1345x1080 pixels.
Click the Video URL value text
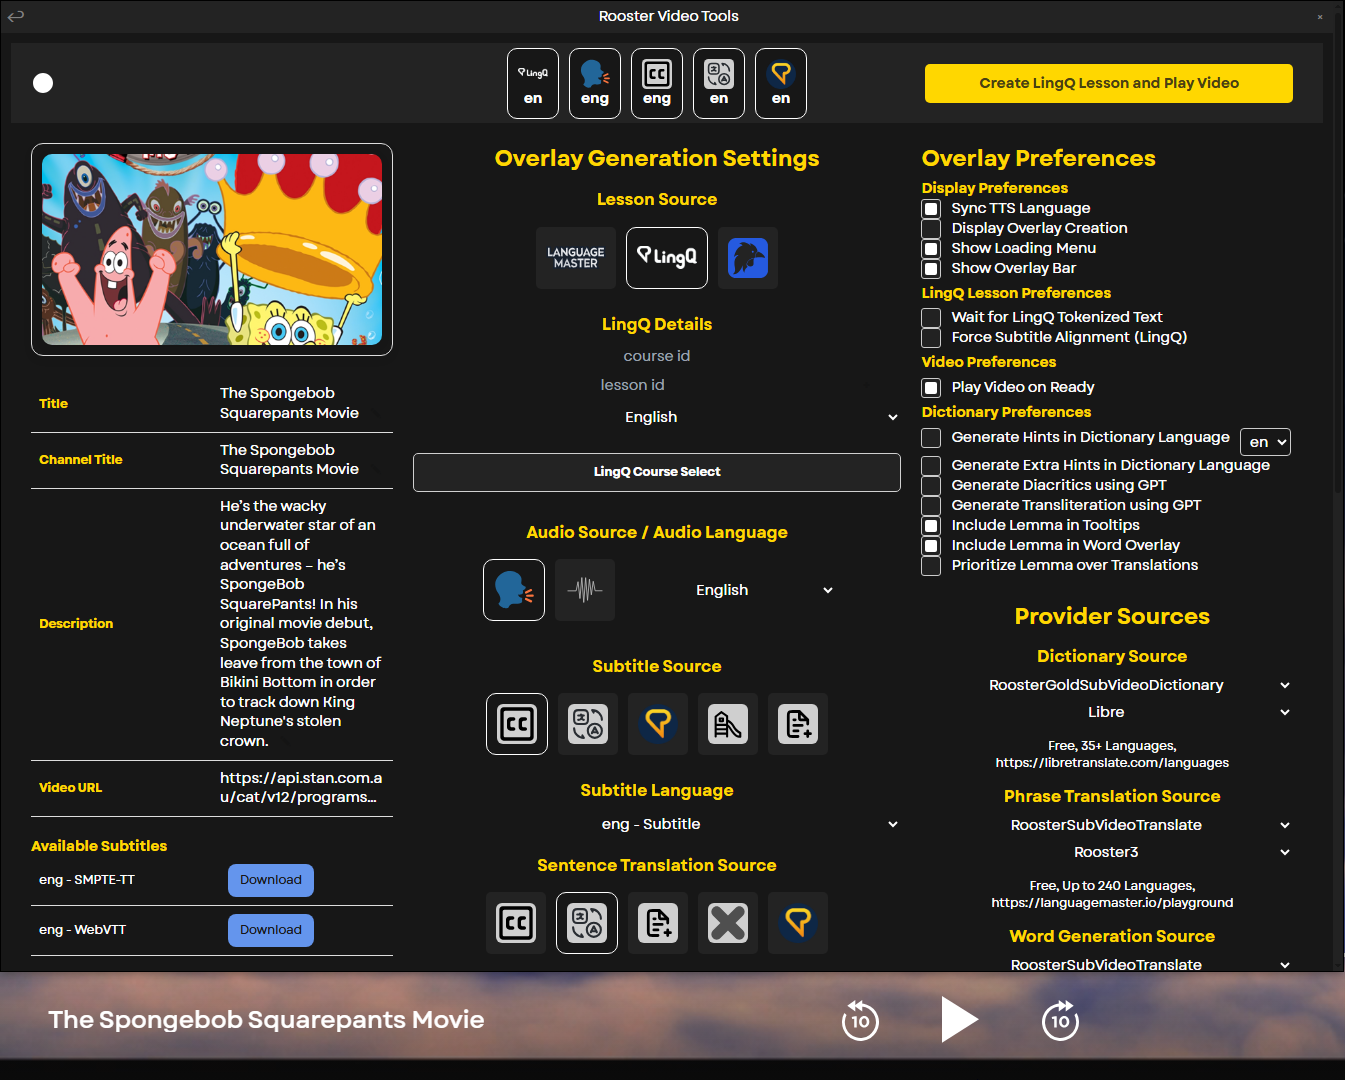coord(301,787)
